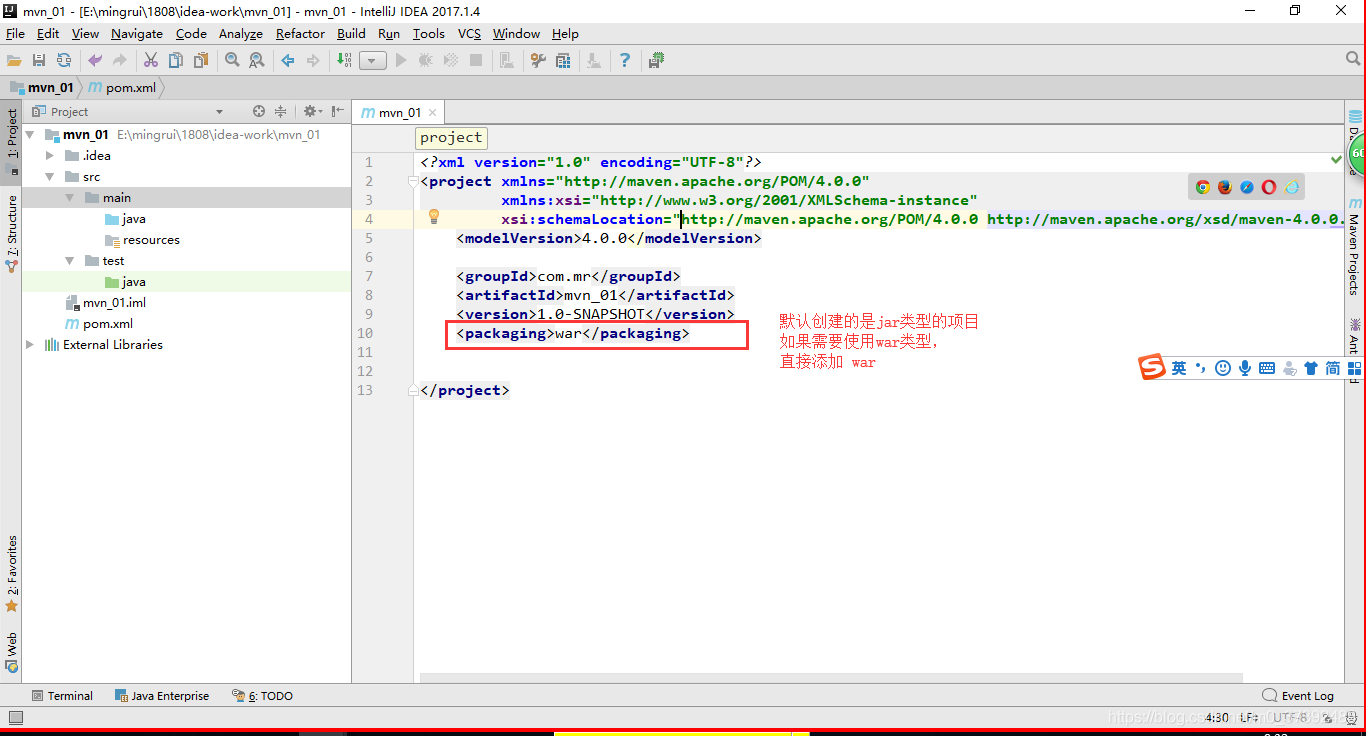This screenshot has height=736, width=1366.
Task: Open the Event Log
Action: [1298, 695]
